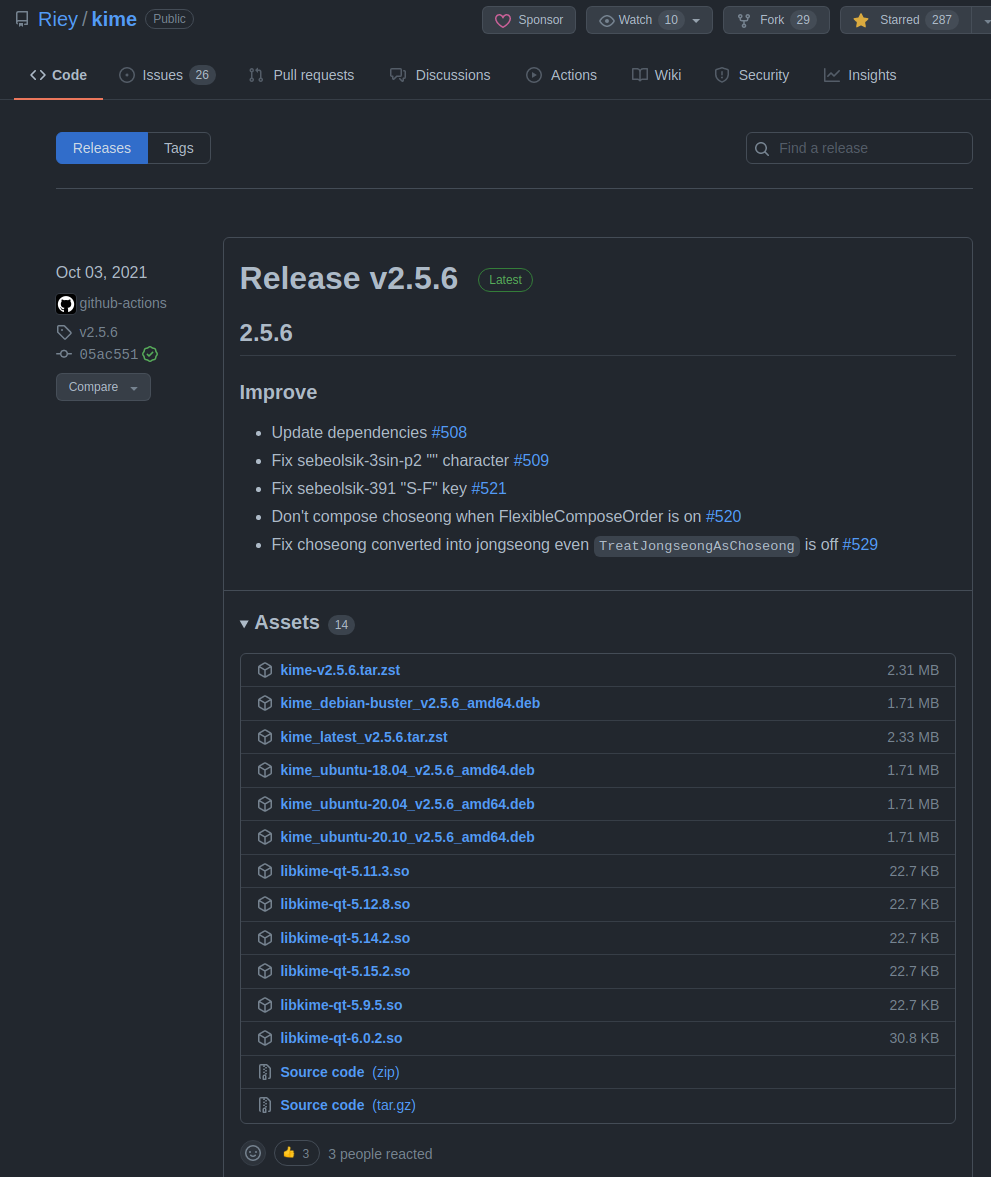This screenshot has width=991, height=1177.
Task: Click package icon for kime_latest tarball
Action: pyautogui.click(x=264, y=737)
